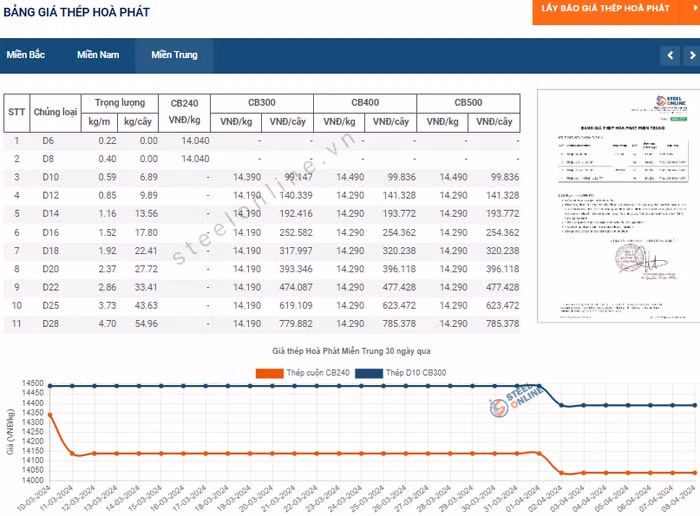
Task: Click value 192.416 in D14 row
Action: pos(296,214)
